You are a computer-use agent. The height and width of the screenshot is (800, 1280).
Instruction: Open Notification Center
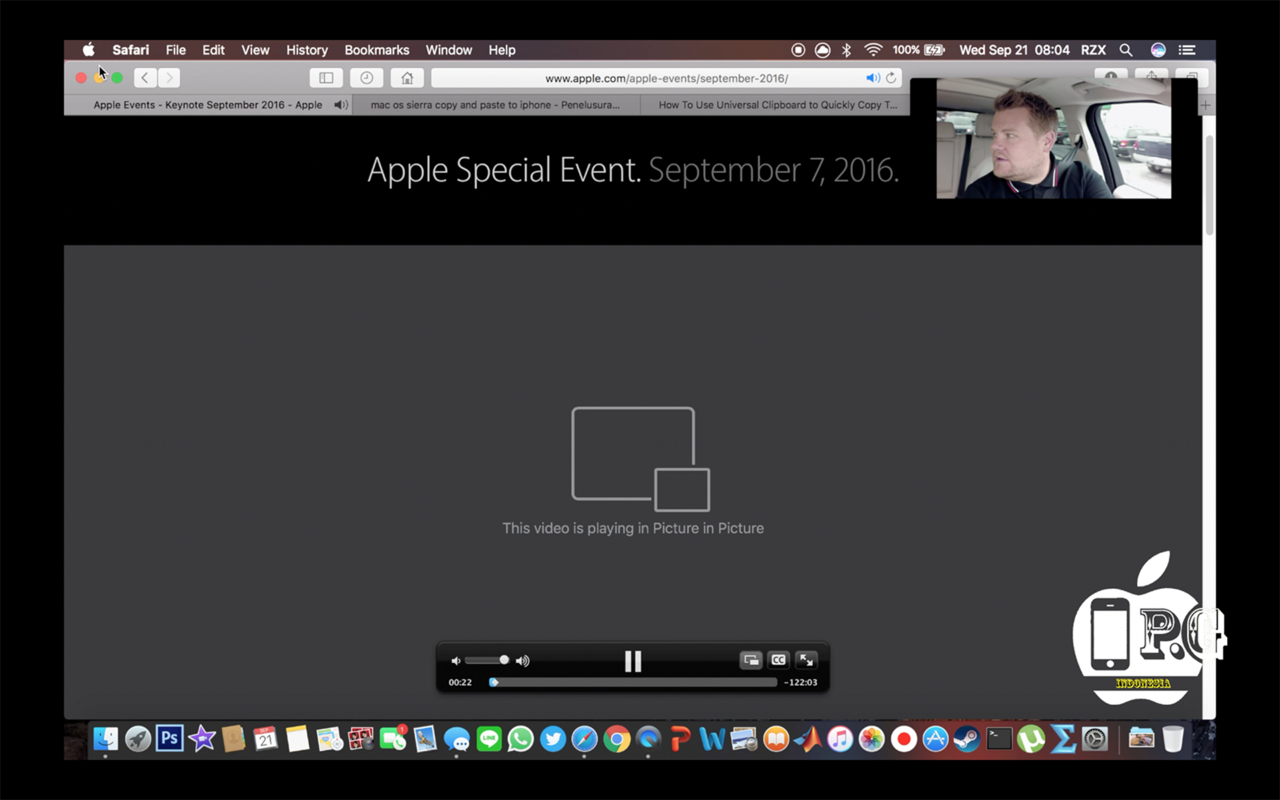coord(1187,50)
